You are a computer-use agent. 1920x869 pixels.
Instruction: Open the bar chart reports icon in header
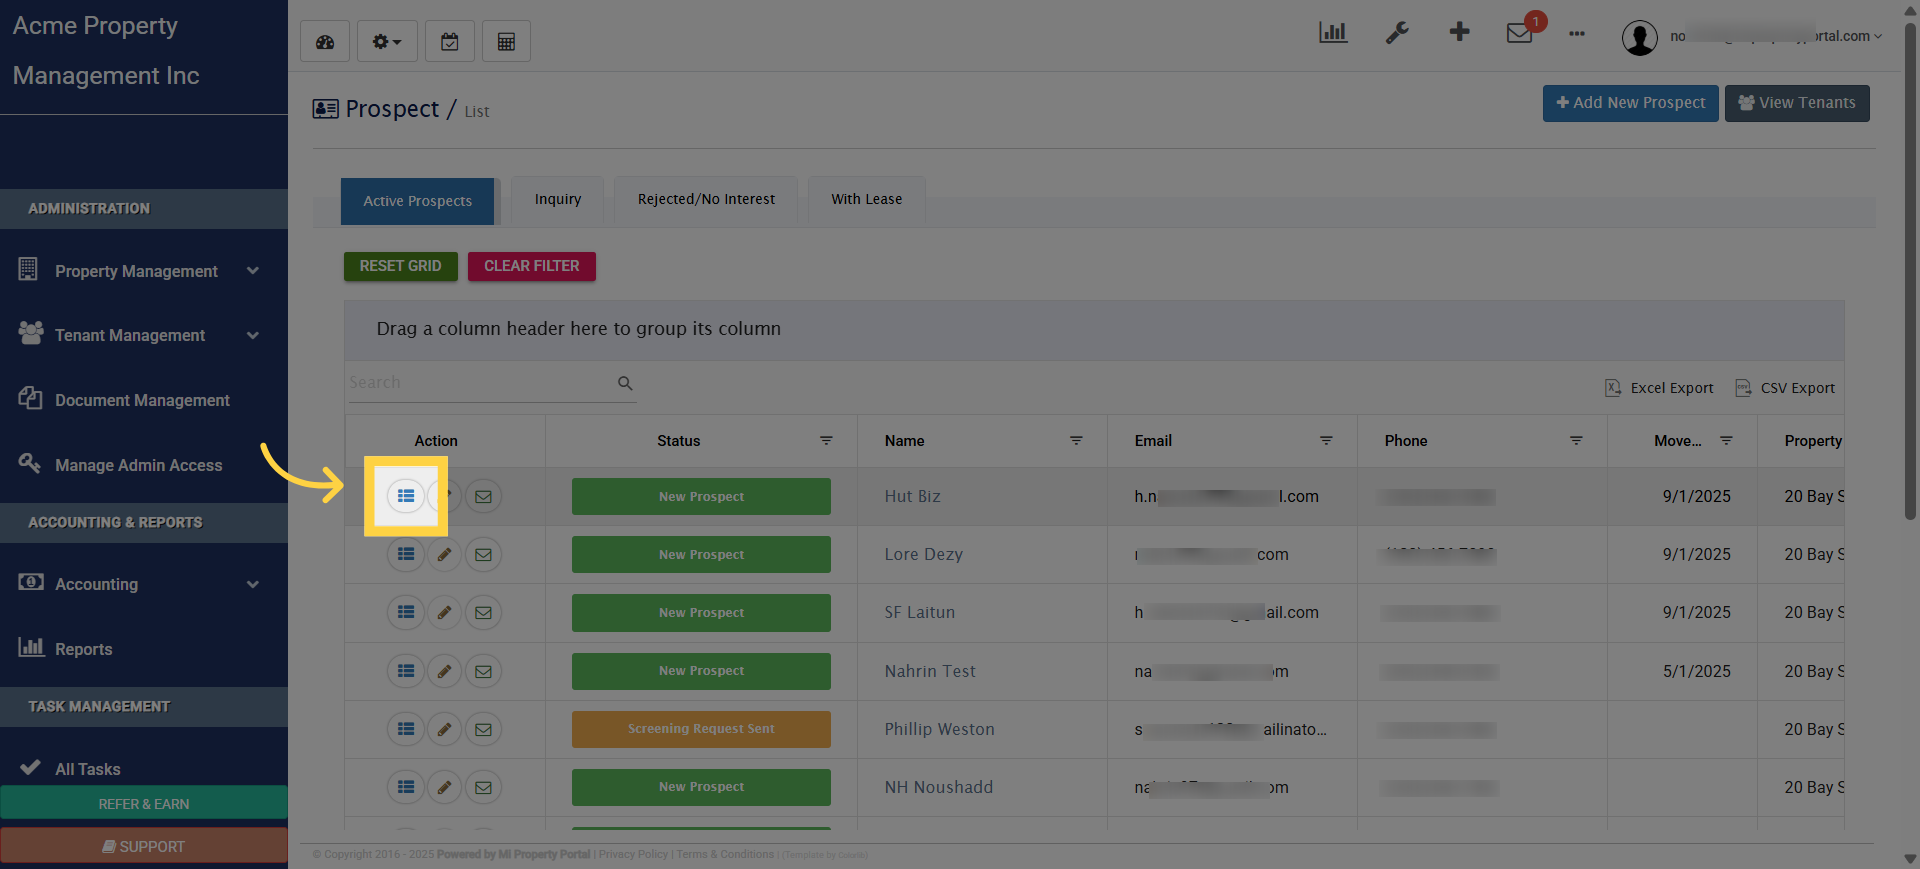tap(1332, 33)
